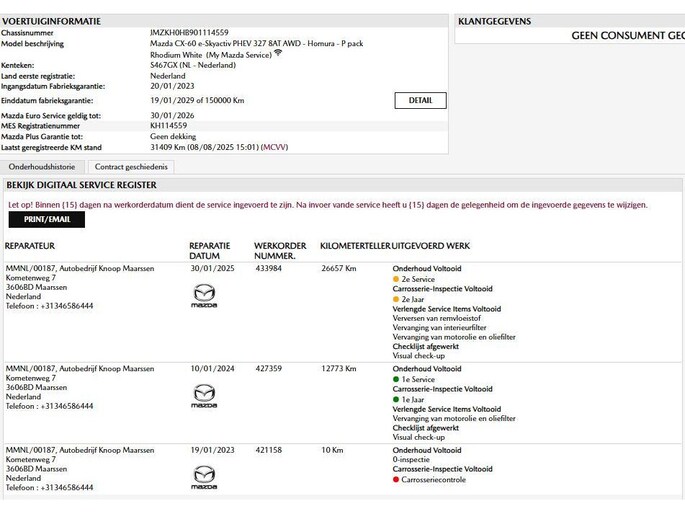This screenshot has width=685, height=514.
Task: Click the yellow dot beside 2e Service
Action: (x=396, y=279)
